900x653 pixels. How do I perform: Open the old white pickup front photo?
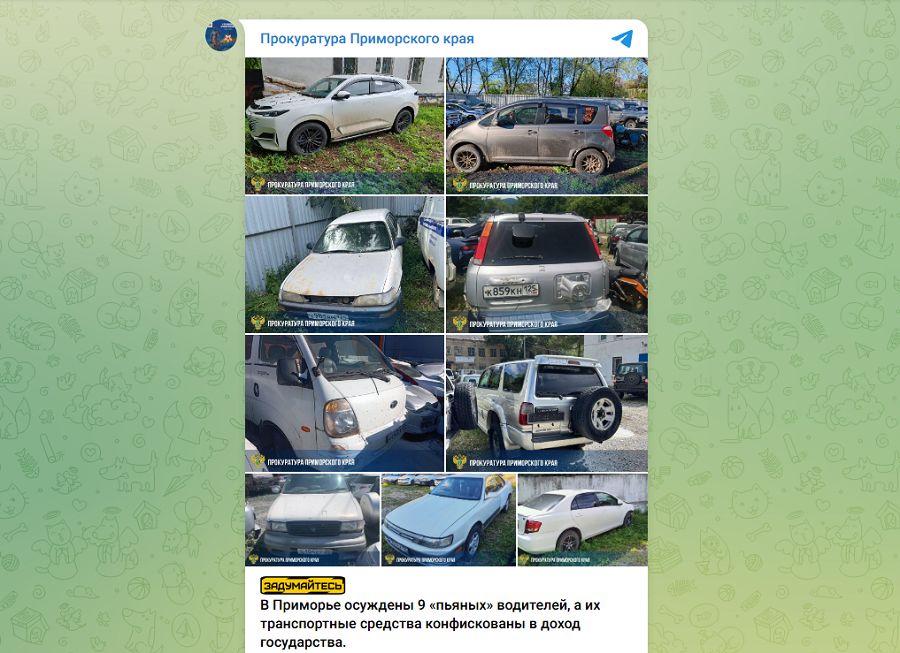pyautogui.click(x=312, y=520)
